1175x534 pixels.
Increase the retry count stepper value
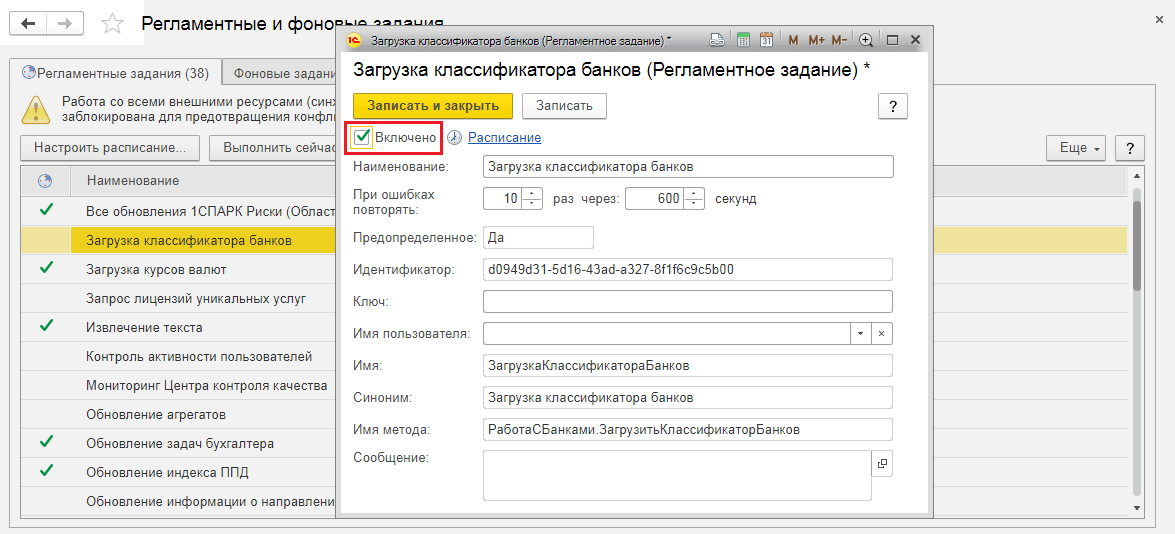pos(532,193)
